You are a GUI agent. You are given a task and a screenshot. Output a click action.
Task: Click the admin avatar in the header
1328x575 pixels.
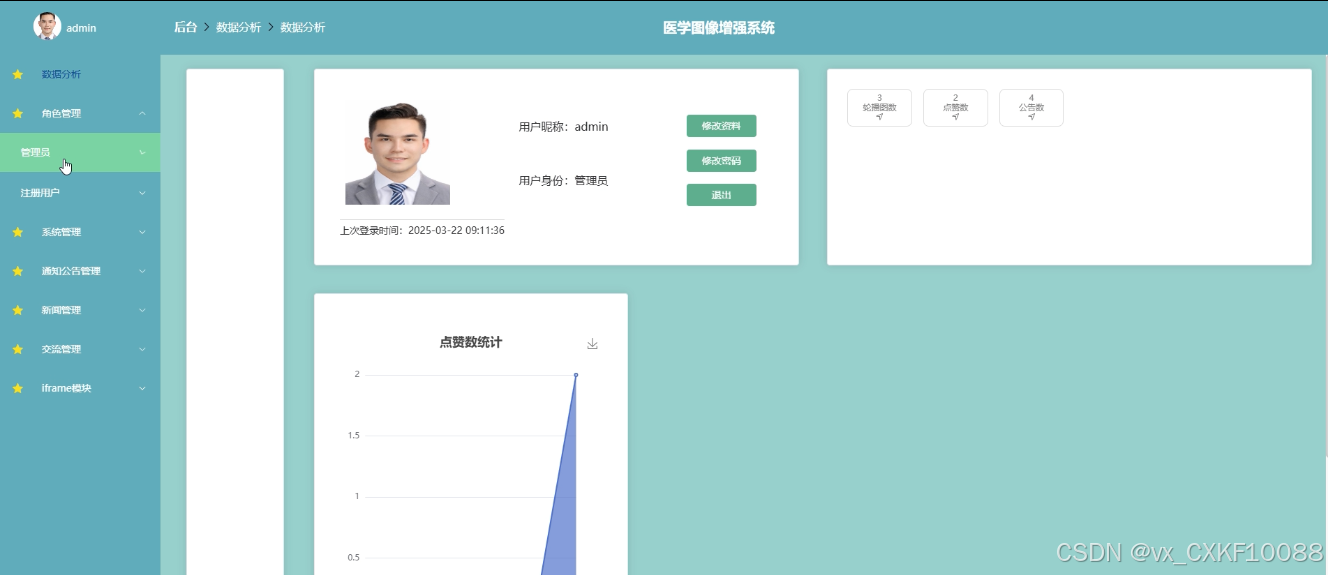click(x=47, y=27)
